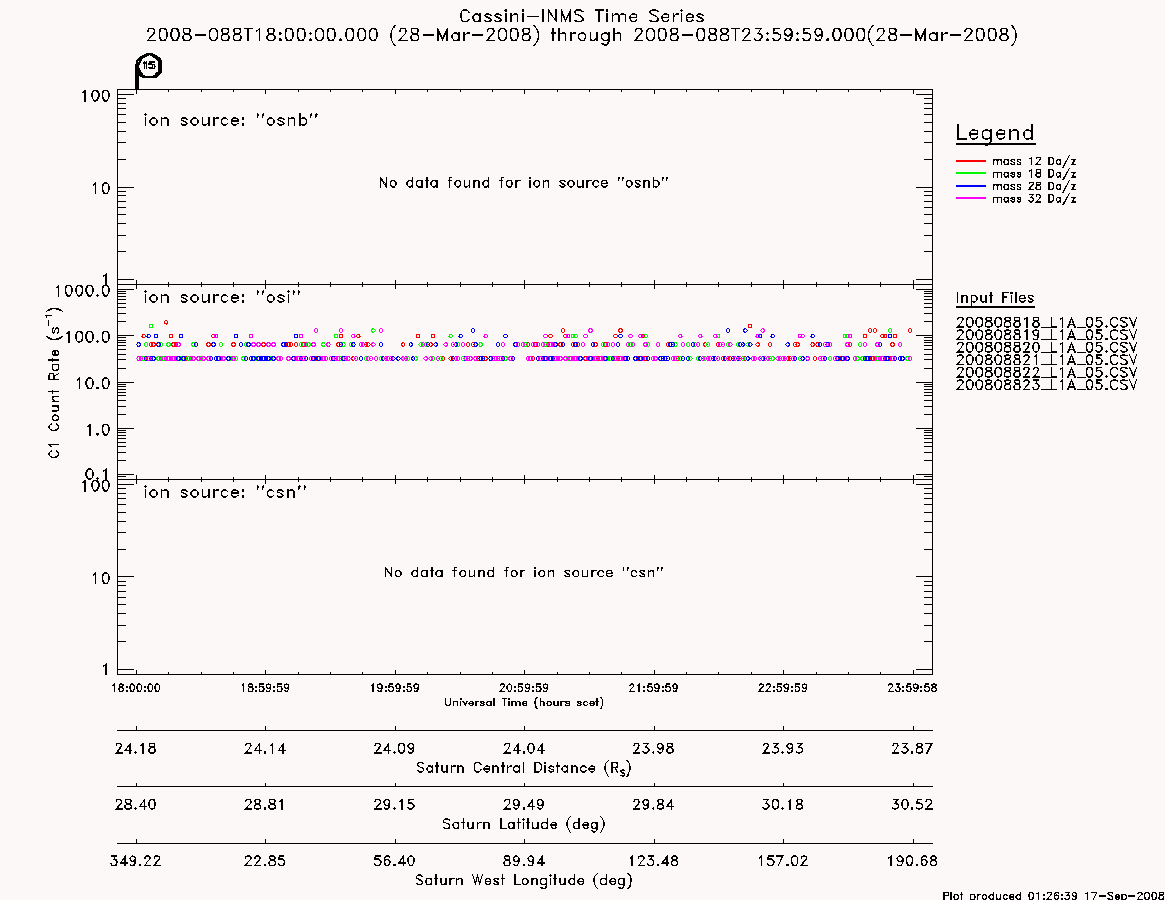
Task: Click the magenta mass 32 legend line
Action: click(x=970, y=198)
